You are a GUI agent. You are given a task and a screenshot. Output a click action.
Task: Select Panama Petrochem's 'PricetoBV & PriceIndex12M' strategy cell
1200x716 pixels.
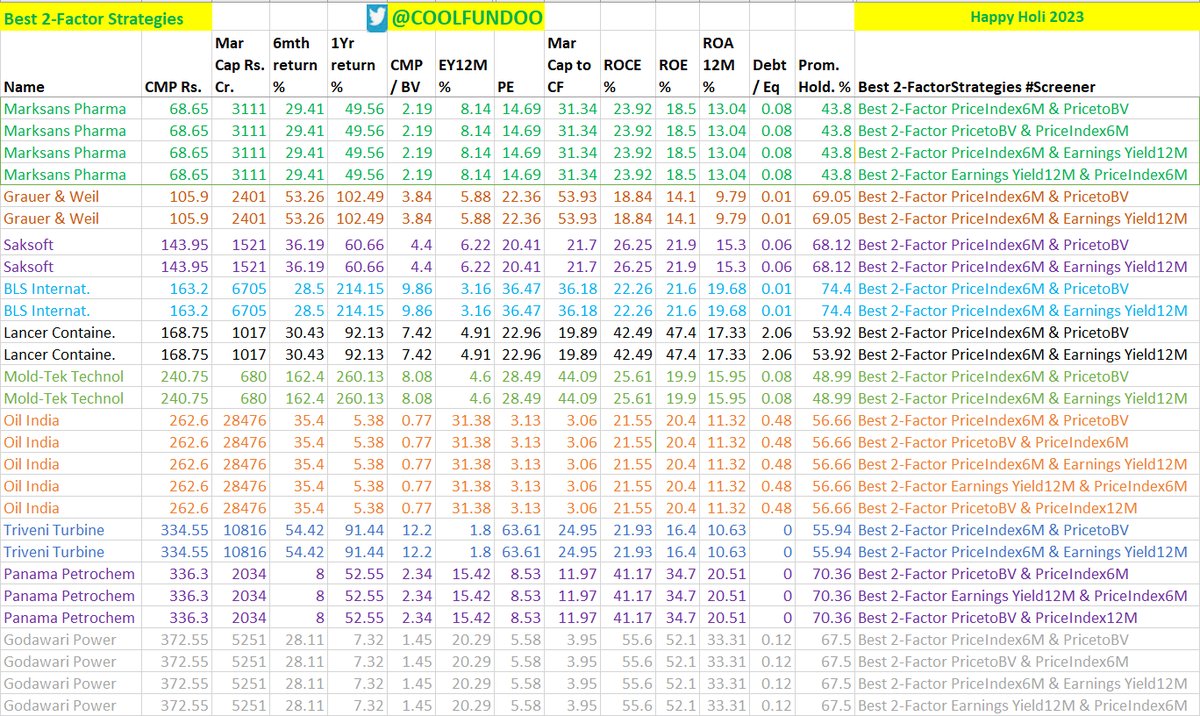coord(1026,618)
